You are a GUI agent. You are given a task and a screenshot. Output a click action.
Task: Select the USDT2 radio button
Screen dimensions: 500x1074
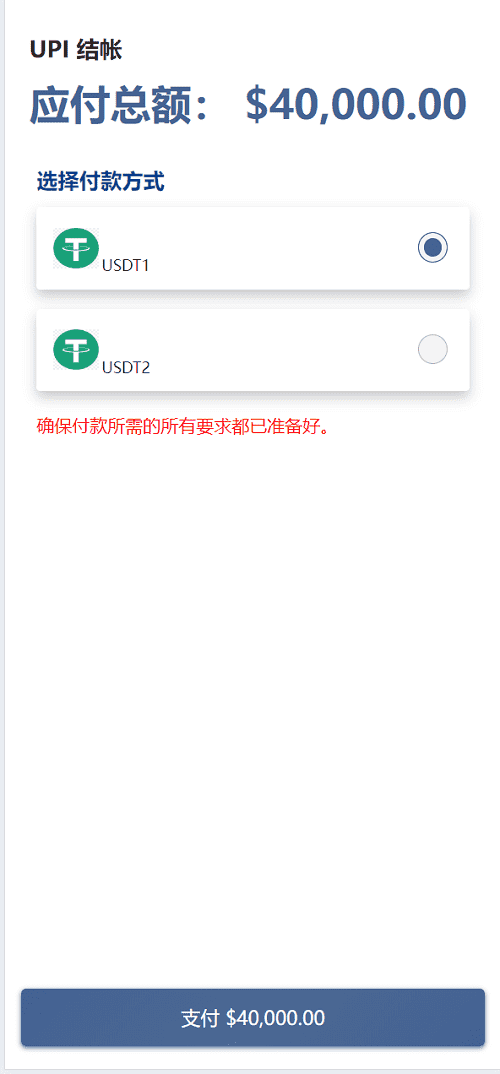tap(433, 349)
